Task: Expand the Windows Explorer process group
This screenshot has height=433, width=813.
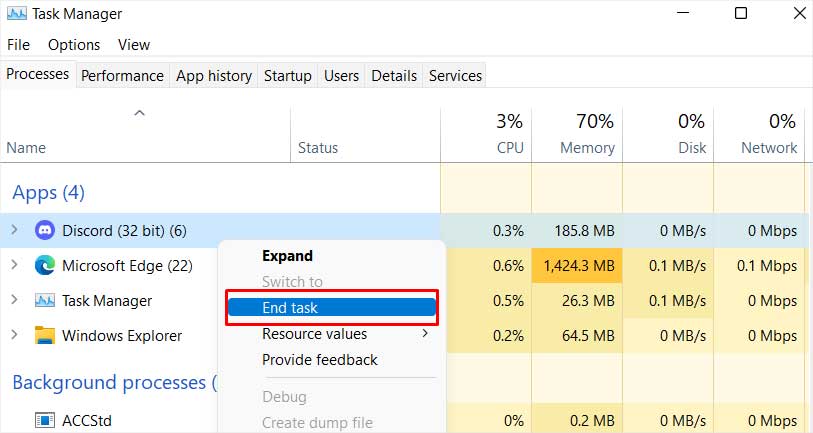Action: (x=15, y=334)
